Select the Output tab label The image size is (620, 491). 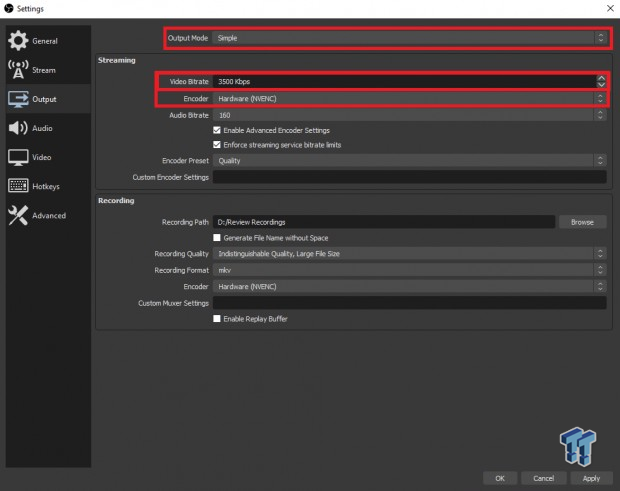click(x=44, y=99)
